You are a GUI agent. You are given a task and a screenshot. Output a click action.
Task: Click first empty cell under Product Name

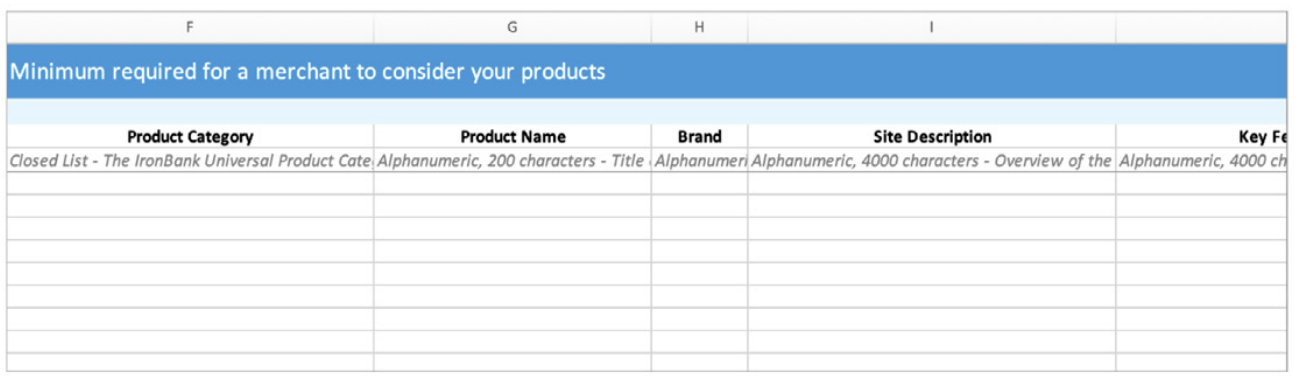(x=512, y=183)
